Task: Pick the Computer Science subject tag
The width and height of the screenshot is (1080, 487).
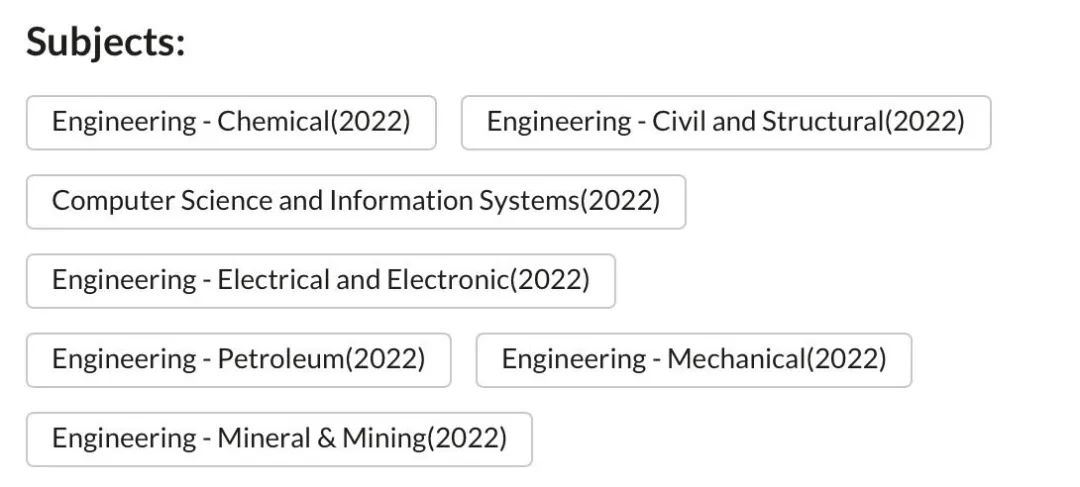Action: point(356,201)
